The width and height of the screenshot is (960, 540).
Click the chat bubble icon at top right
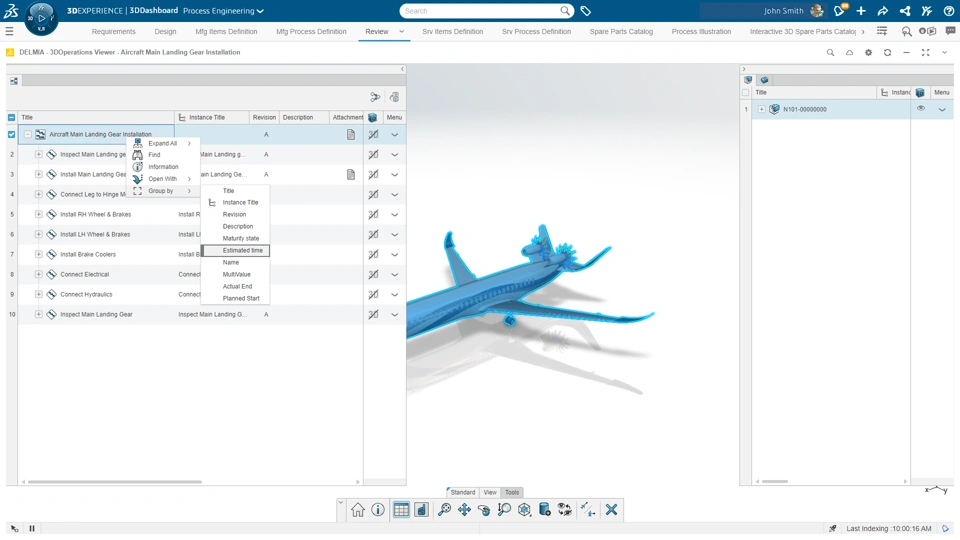tap(950, 31)
